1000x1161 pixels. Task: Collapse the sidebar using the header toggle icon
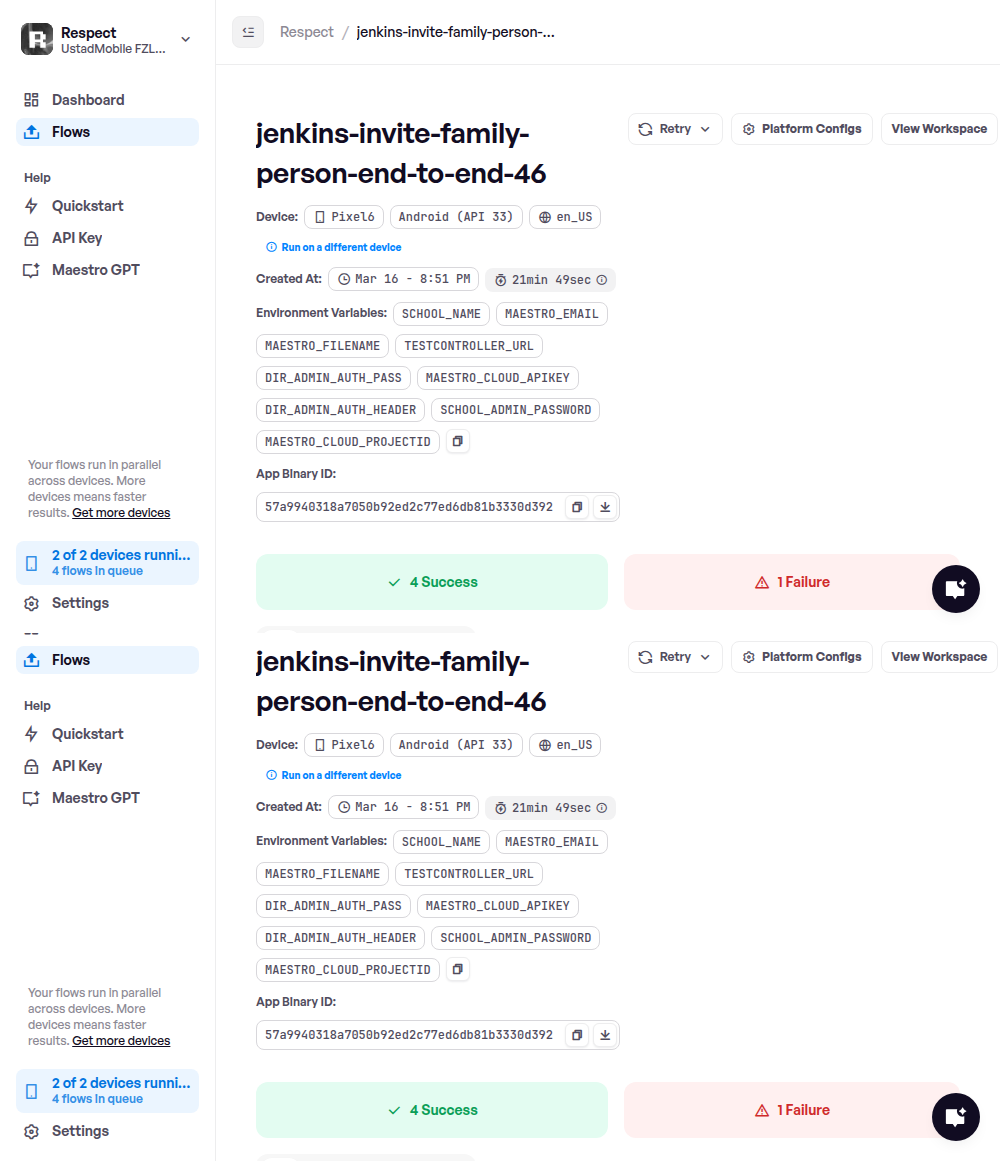pos(248,32)
